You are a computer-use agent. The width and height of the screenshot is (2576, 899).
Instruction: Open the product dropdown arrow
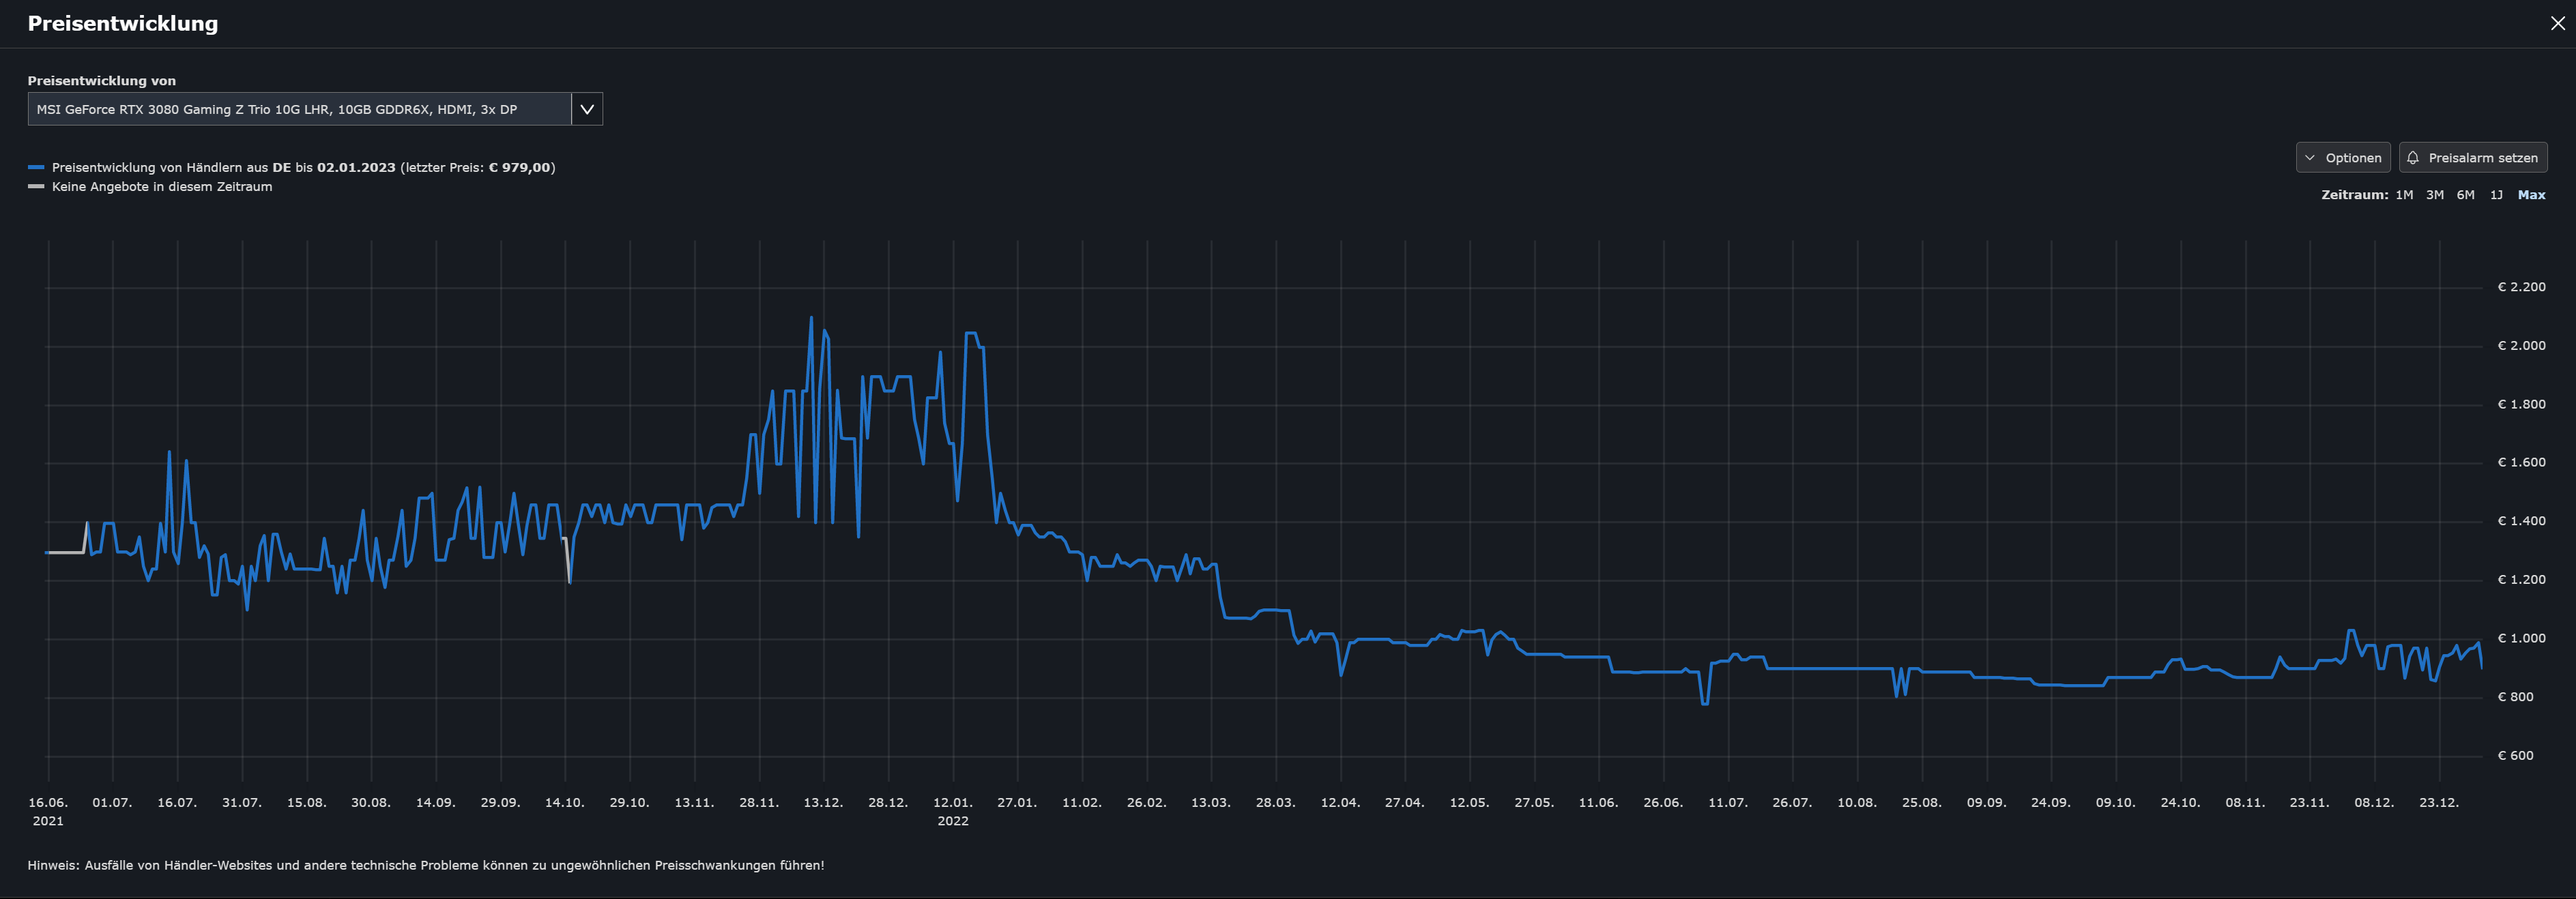[x=587, y=109]
